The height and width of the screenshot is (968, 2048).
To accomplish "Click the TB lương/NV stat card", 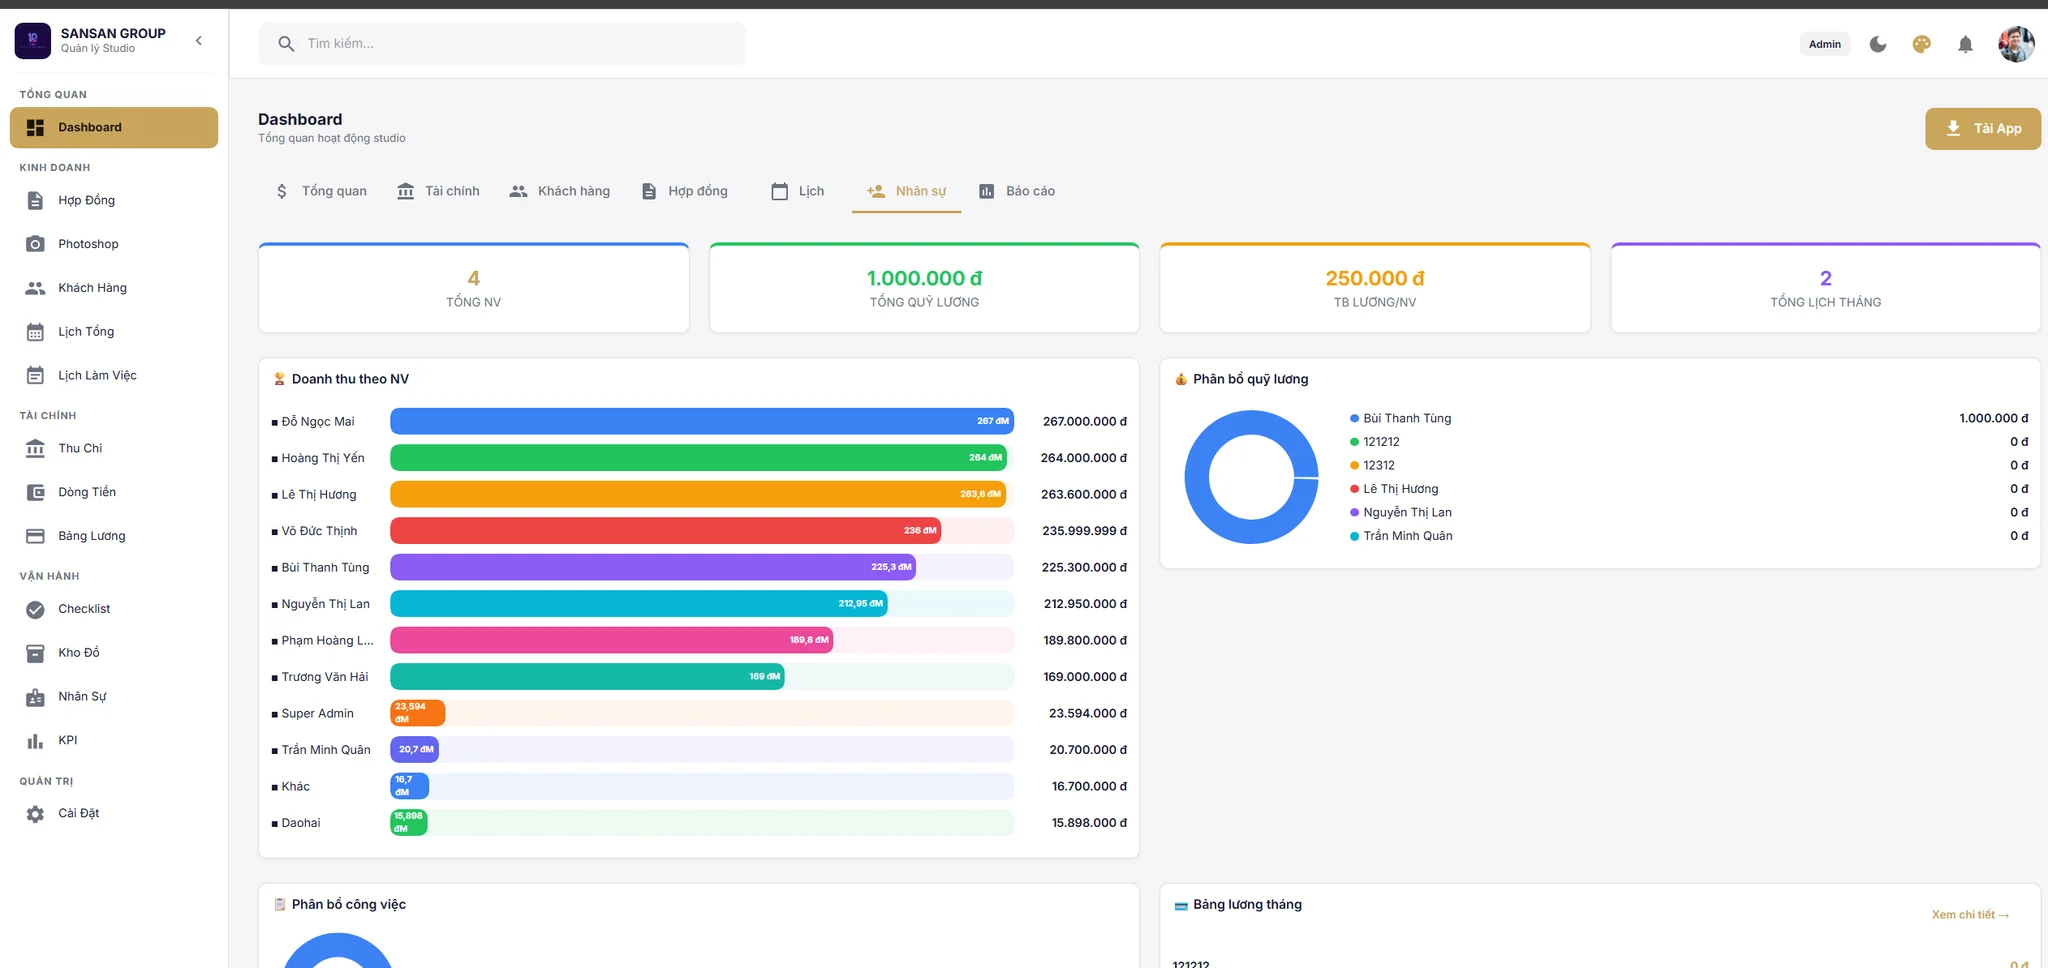I will click(x=1375, y=288).
